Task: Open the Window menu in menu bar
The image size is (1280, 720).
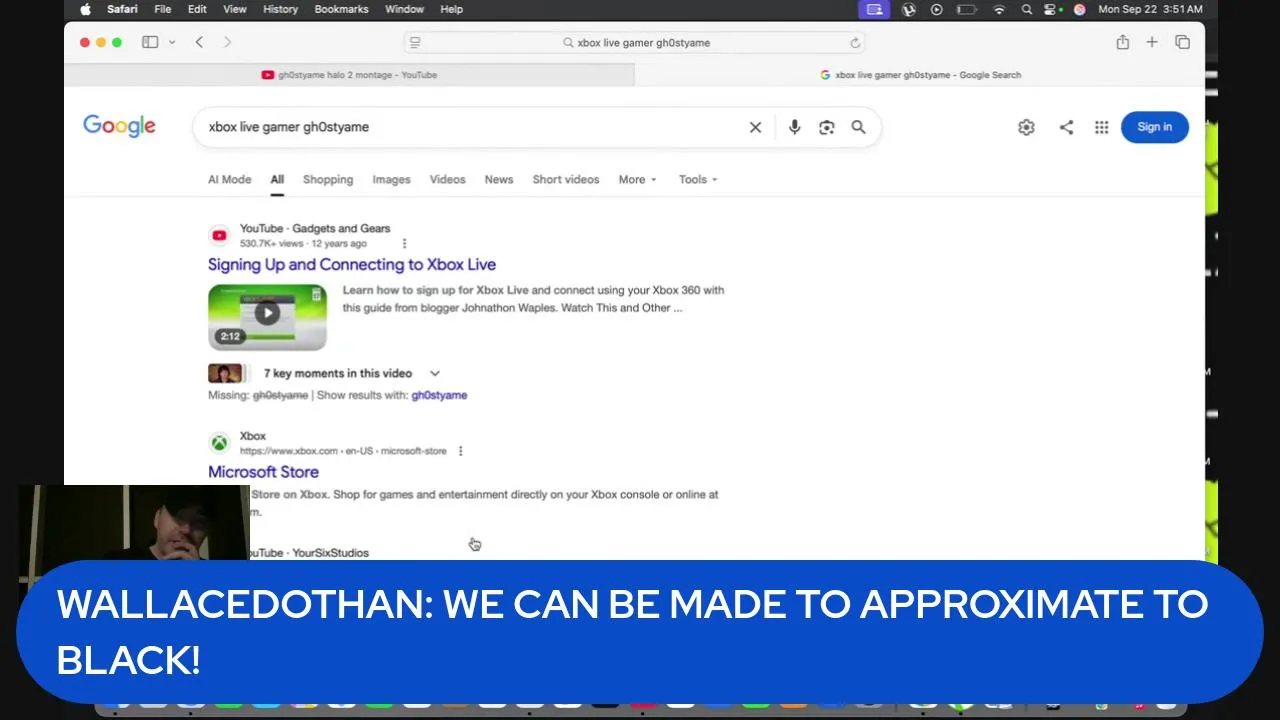Action: [404, 9]
